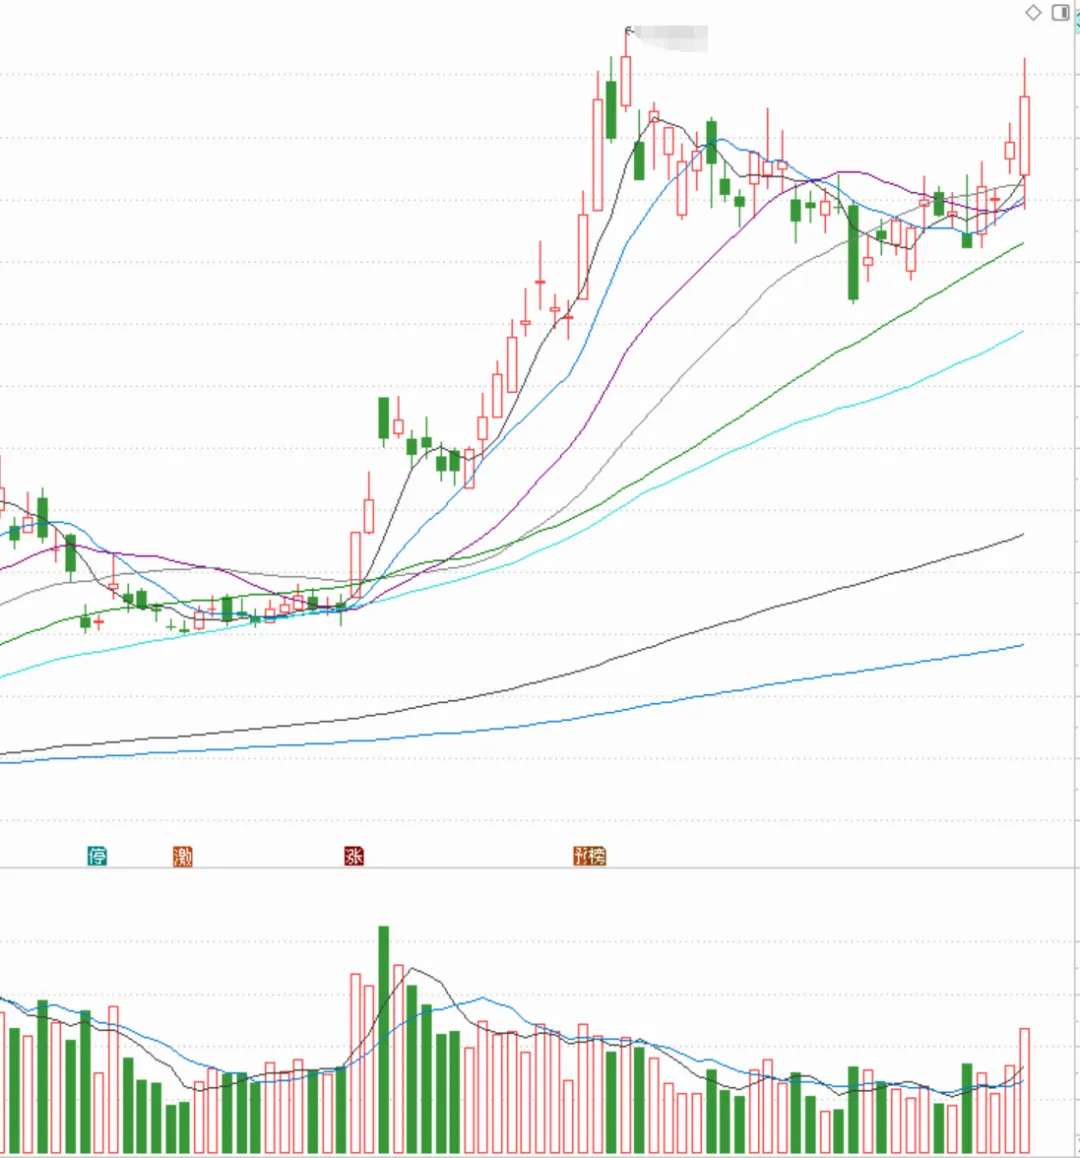Click the diamond marker icon at top right

pyautogui.click(x=1033, y=13)
